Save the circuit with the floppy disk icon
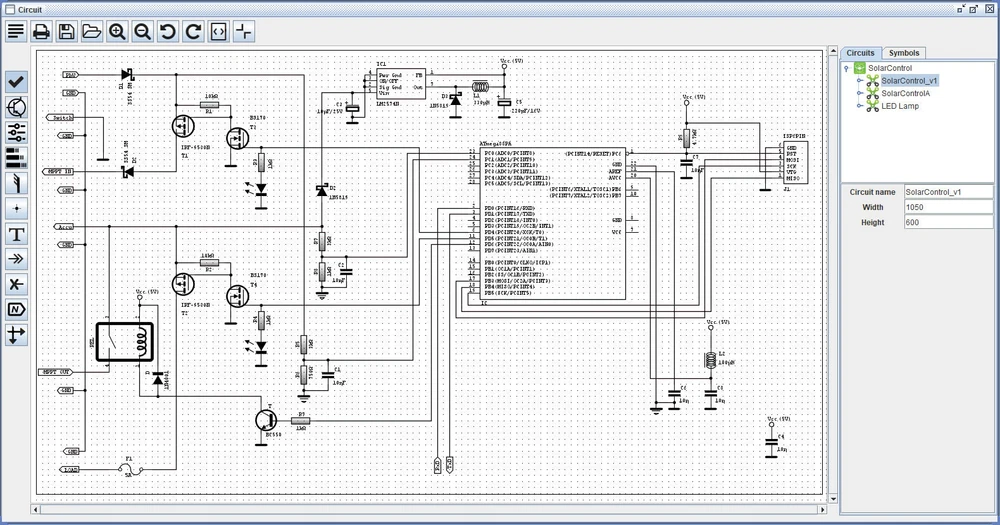This screenshot has height=525, width=1000. (x=66, y=31)
